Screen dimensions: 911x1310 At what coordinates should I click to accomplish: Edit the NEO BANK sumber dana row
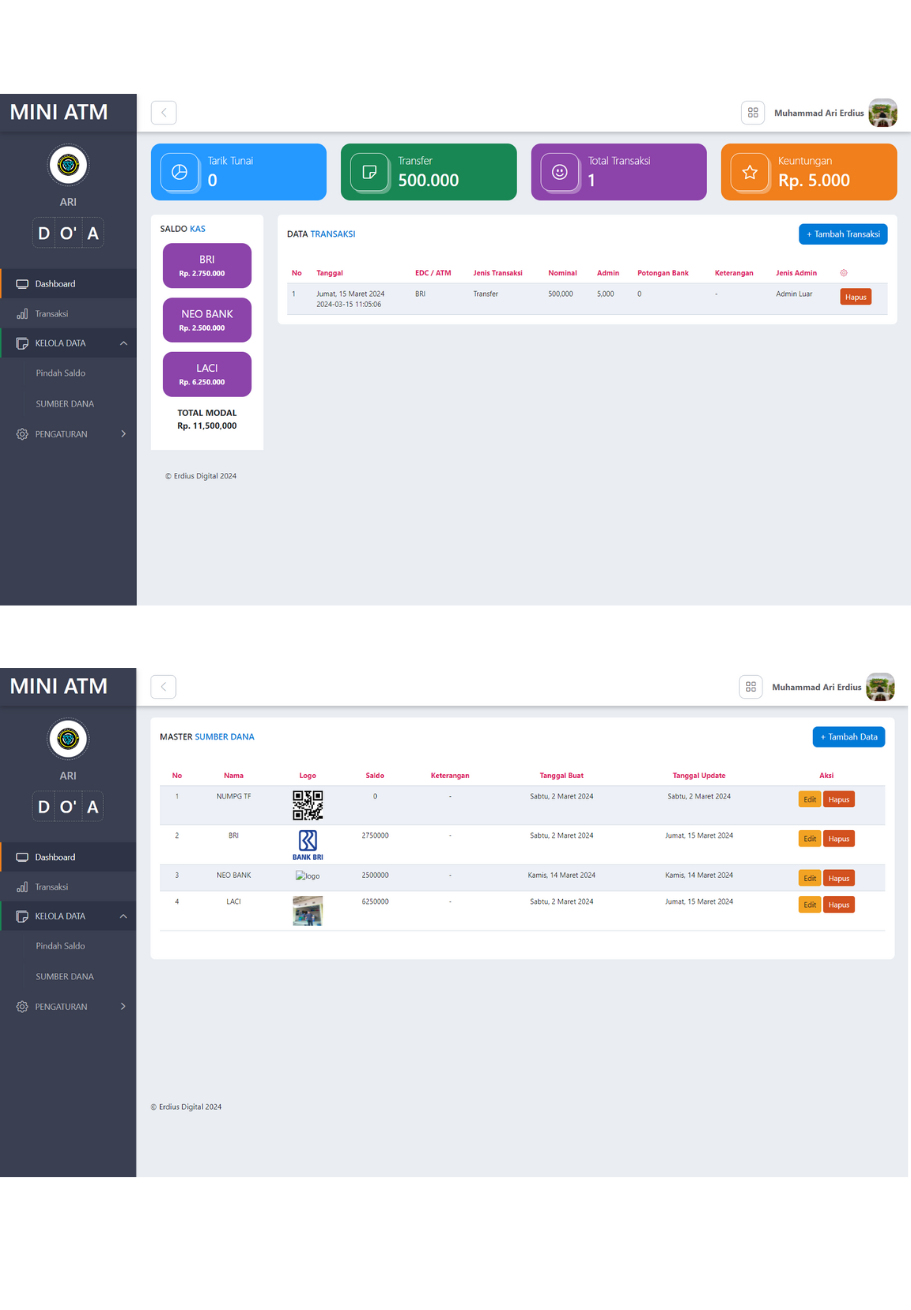point(809,878)
